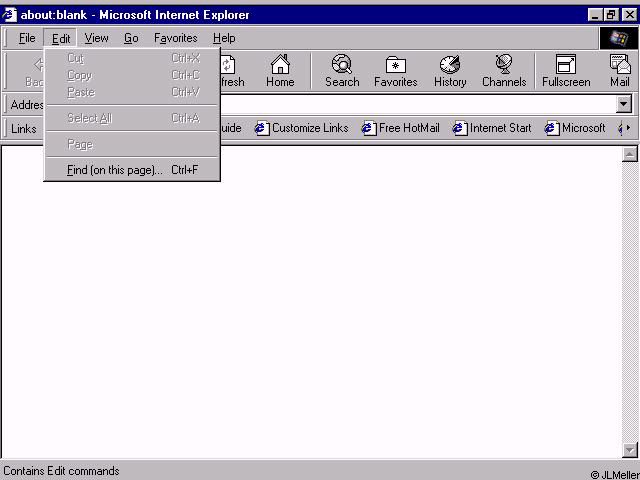Click the greyed Select All menu entry
The width and height of the screenshot is (640, 480).
pyautogui.click(x=132, y=118)
